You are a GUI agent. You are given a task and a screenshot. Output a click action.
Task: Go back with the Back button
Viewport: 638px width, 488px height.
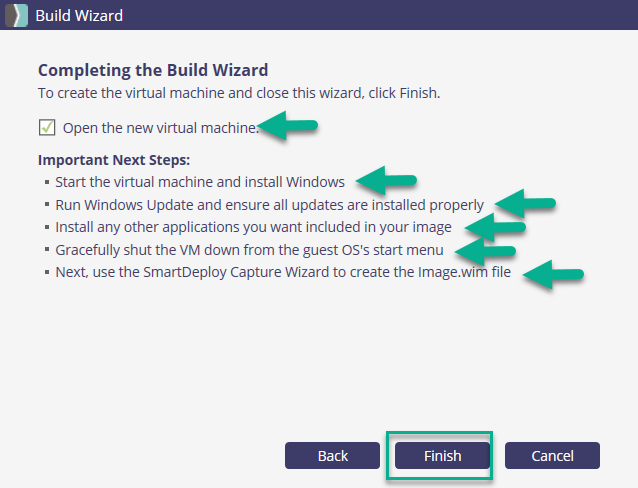[333, 456]
